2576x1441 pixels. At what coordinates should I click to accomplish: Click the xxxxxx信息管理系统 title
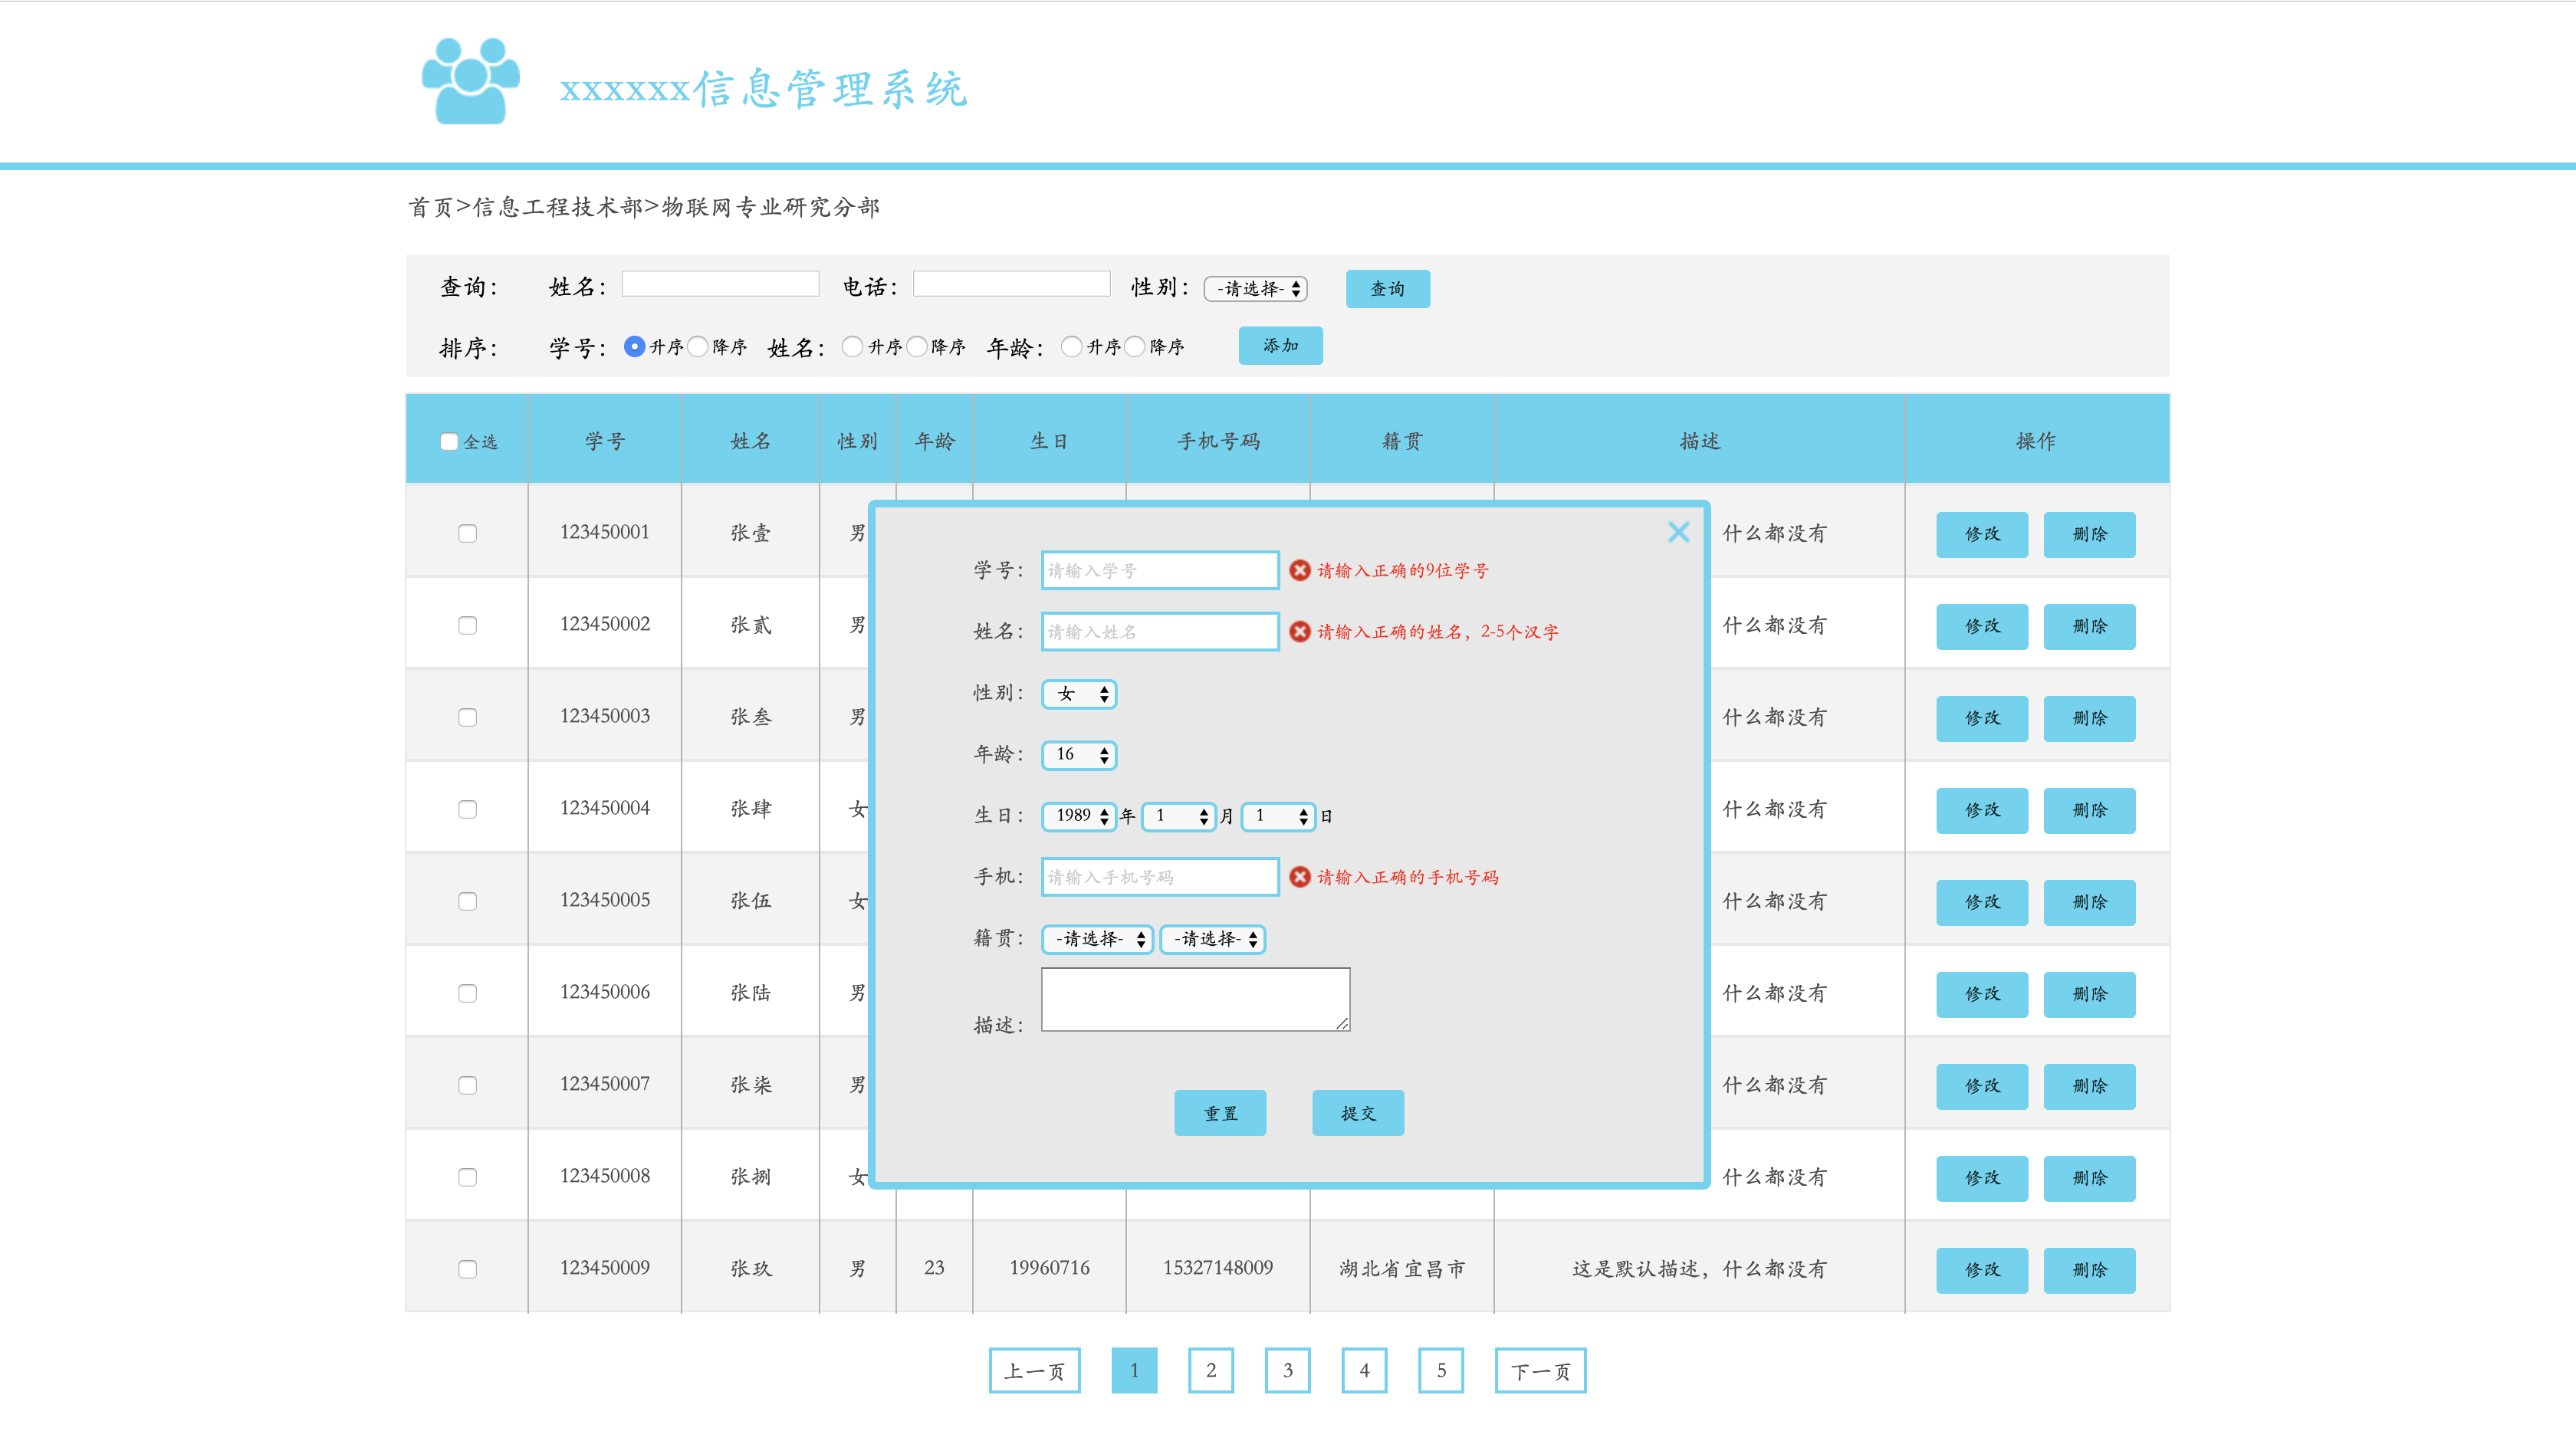[763, 89]
